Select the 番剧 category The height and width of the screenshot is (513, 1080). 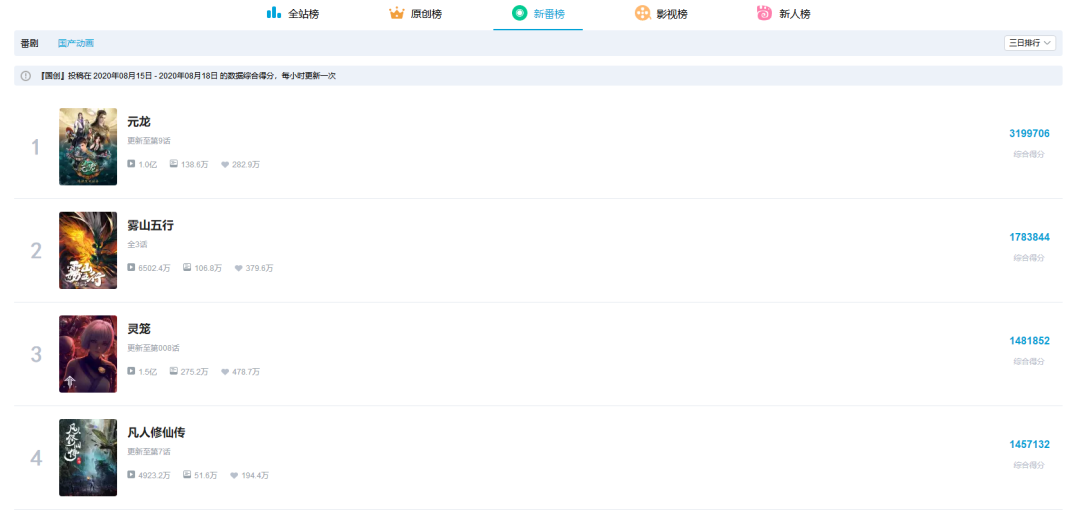(x=30, y=44)
